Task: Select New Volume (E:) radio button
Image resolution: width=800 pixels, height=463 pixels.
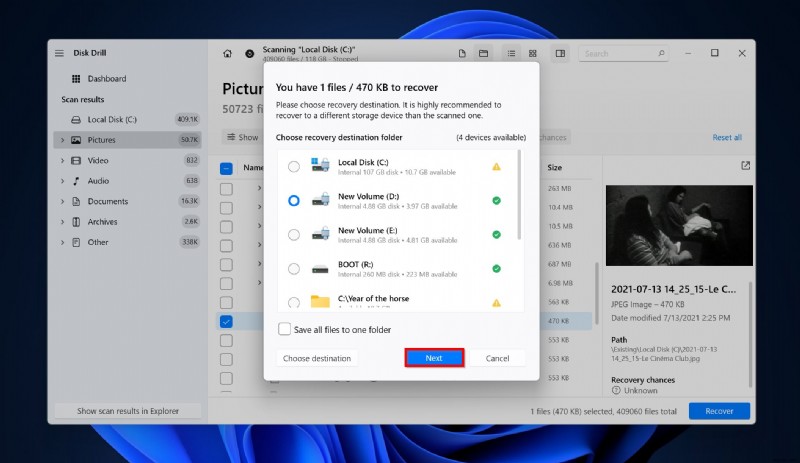Action: point(294,235)
